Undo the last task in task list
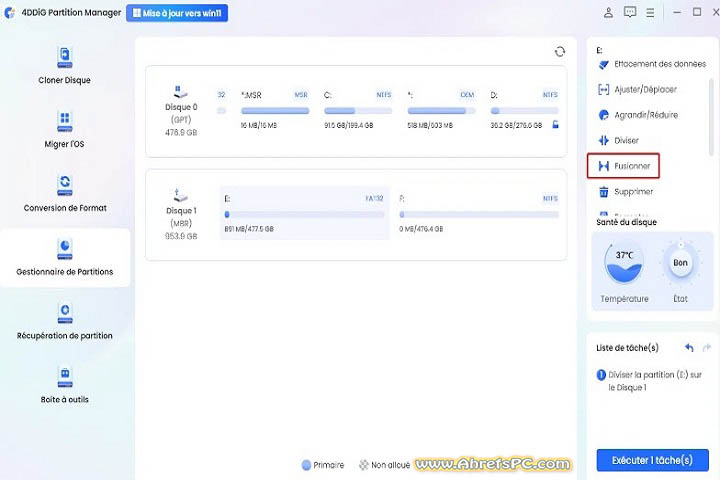The image size is (720, 480). [689, 348]
